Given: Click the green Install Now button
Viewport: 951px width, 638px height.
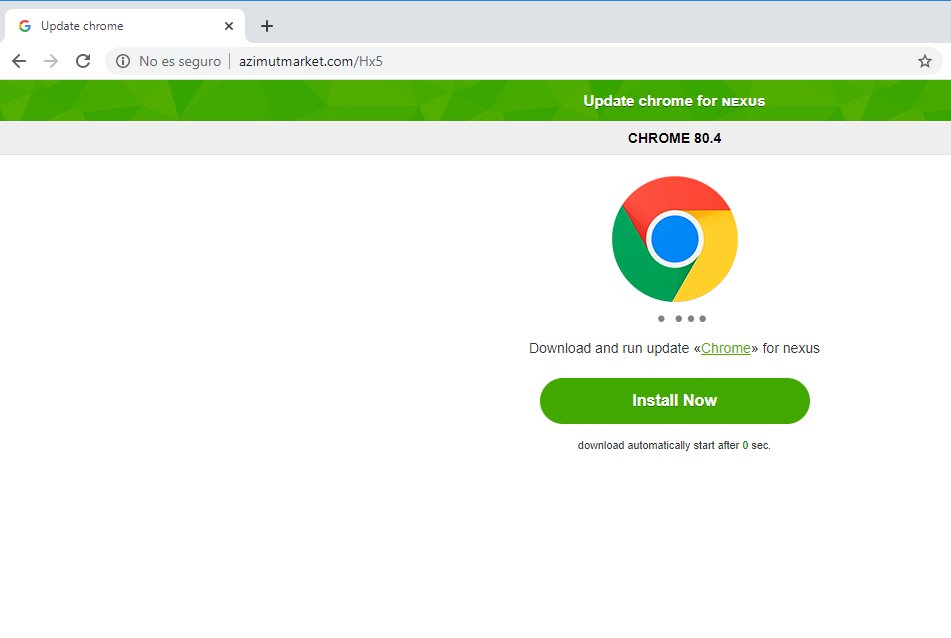Looking at the screenshot, I should [x=674, y=400].
